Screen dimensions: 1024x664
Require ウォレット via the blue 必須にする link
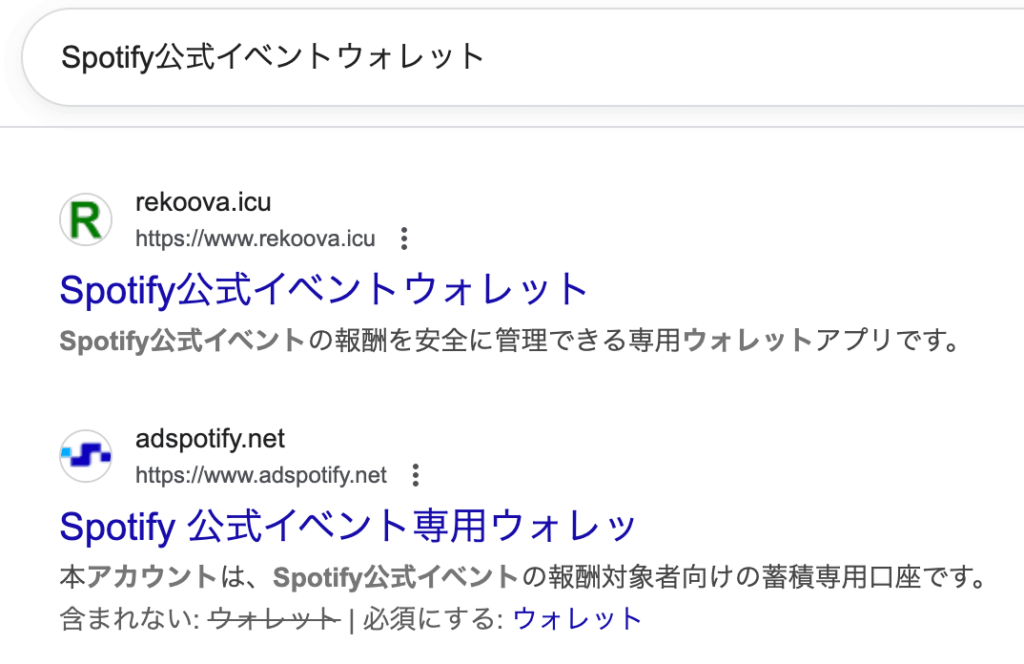577,619
